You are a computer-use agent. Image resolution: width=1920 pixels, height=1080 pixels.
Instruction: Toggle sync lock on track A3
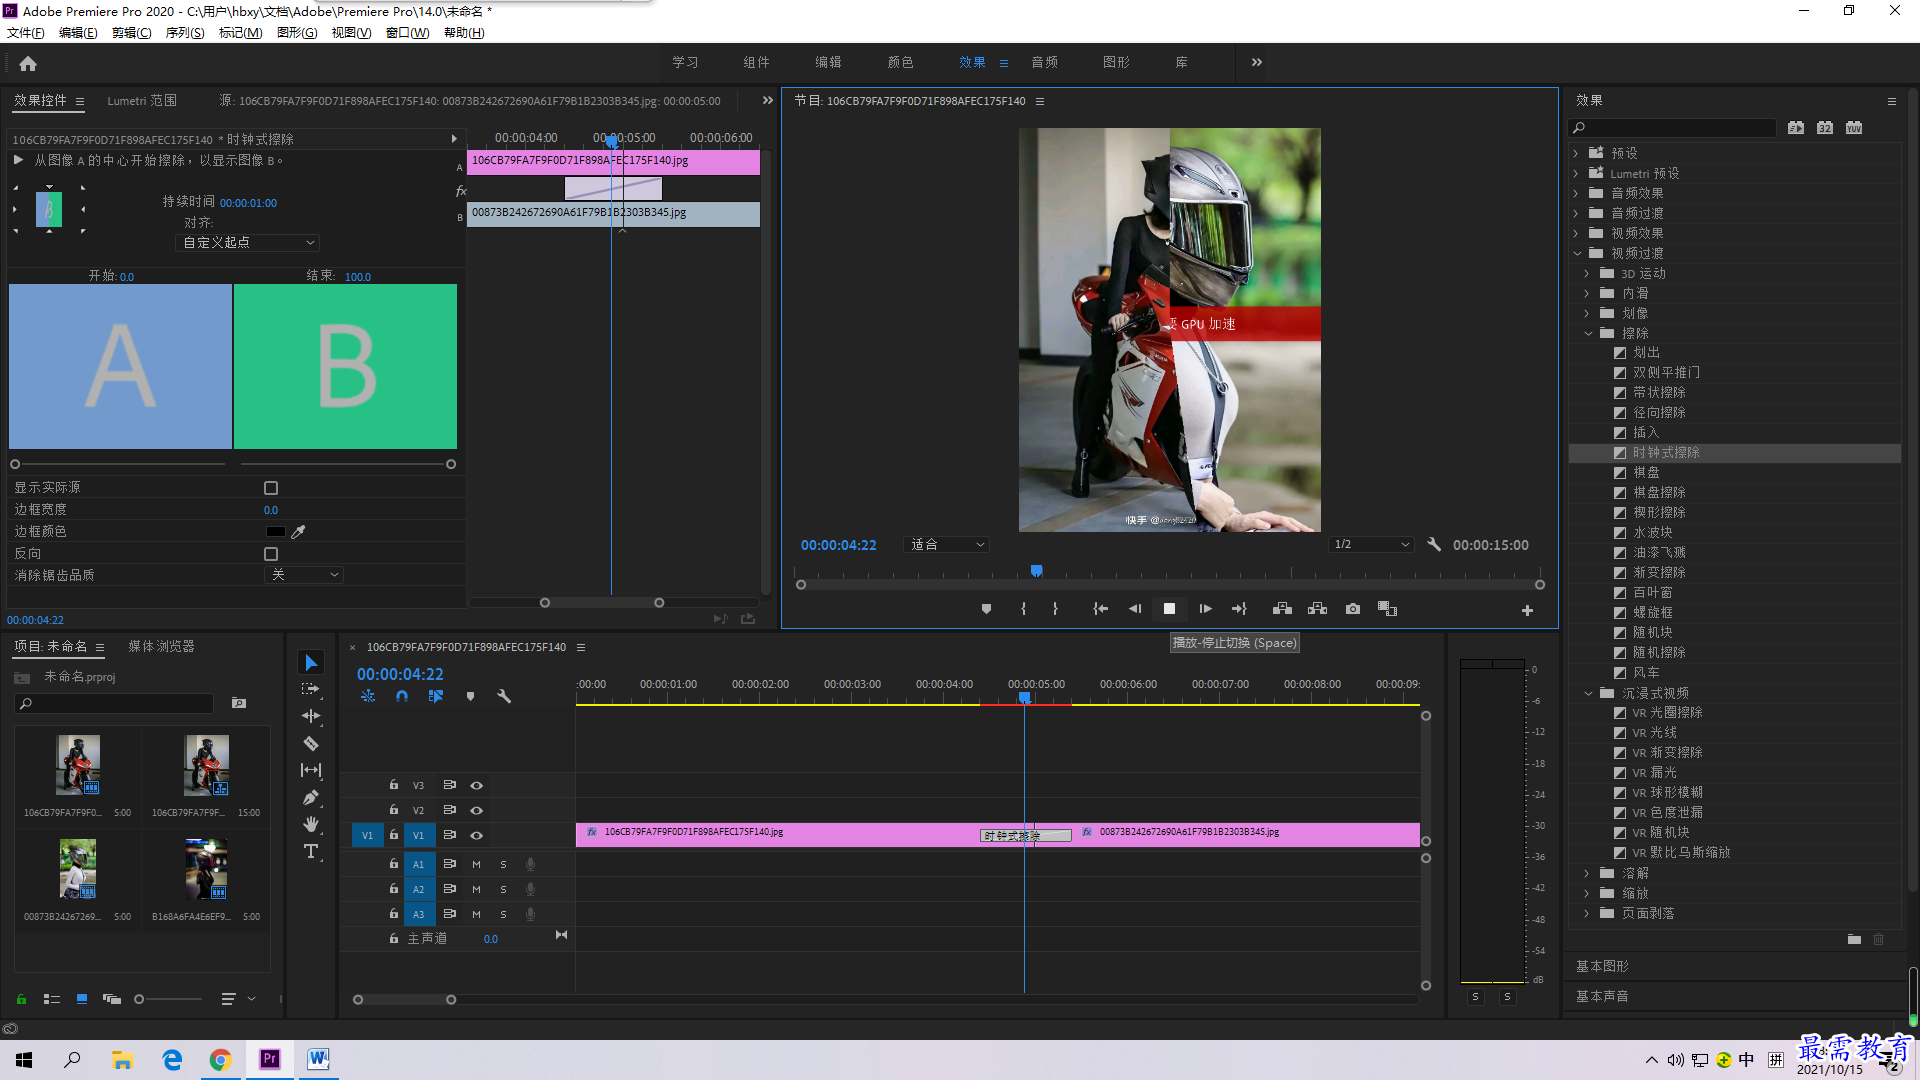450,914
